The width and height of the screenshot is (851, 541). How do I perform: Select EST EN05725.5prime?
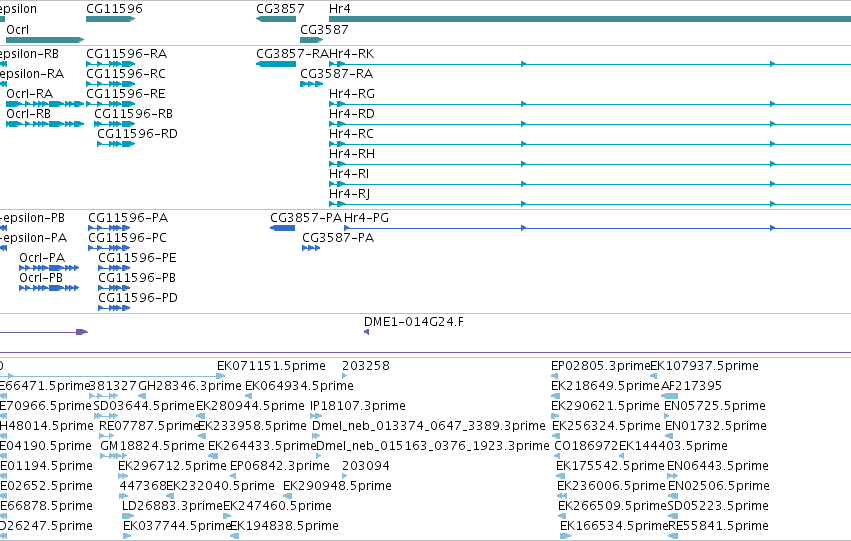[715, 406]
